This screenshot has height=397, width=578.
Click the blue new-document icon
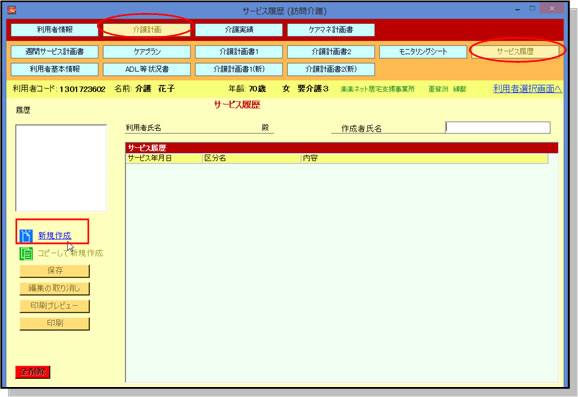tap(26, 236)
